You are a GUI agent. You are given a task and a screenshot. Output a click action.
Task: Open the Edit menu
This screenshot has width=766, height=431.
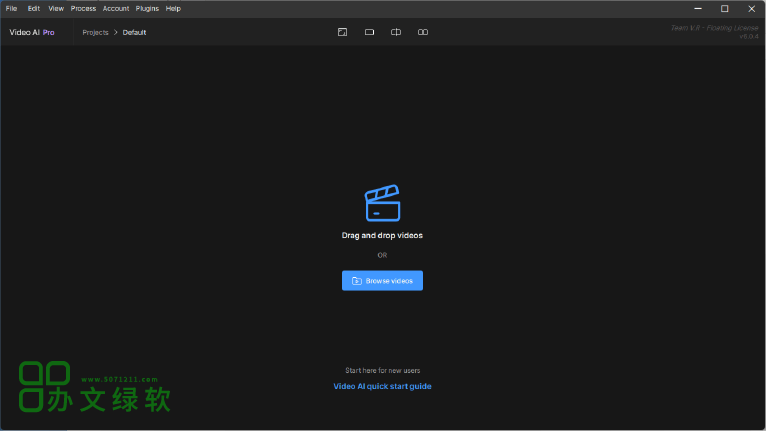[34, 8]
